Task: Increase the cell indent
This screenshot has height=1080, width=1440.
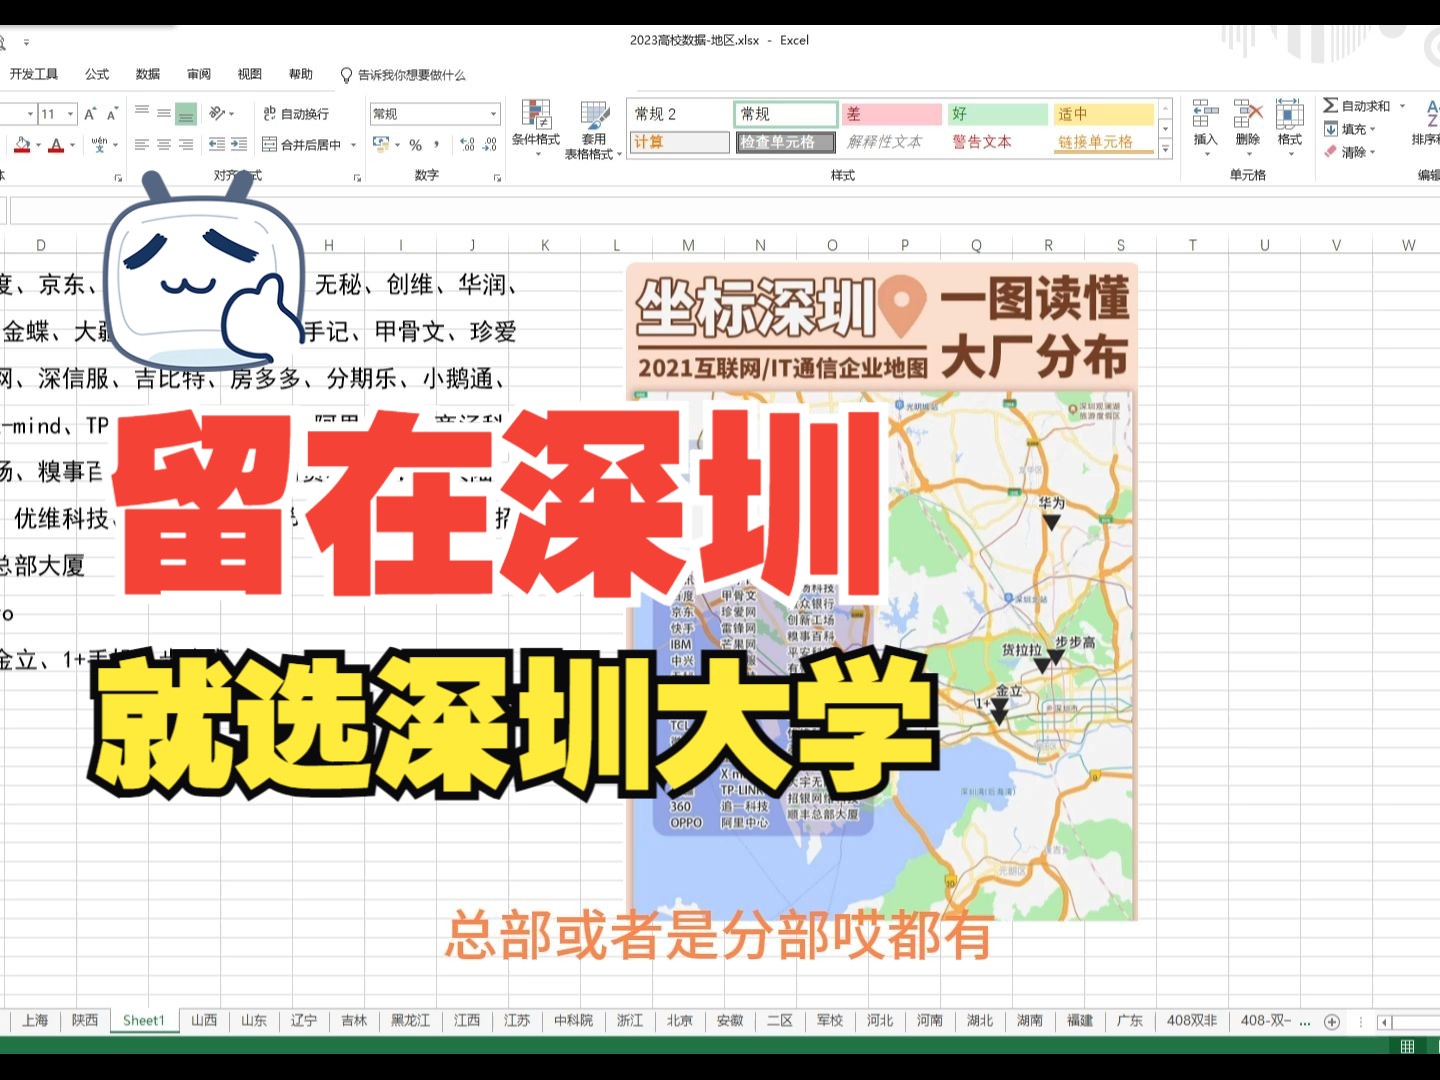Action: point(239,145)
